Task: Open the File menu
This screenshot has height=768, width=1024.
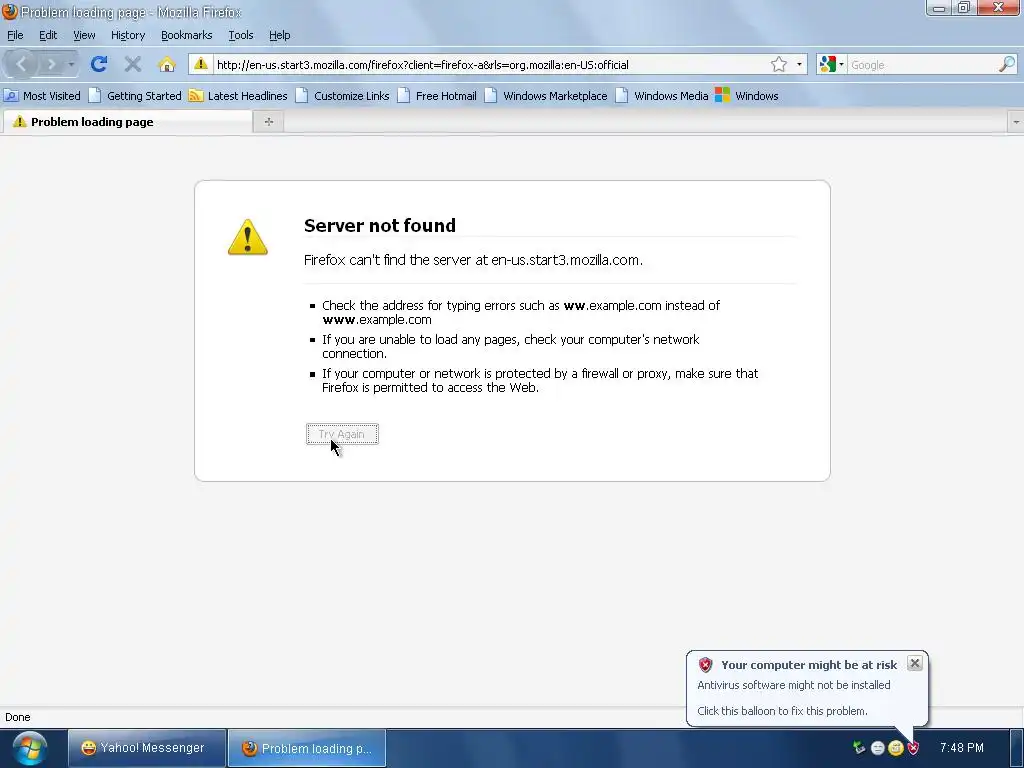Action: point(14,35)
